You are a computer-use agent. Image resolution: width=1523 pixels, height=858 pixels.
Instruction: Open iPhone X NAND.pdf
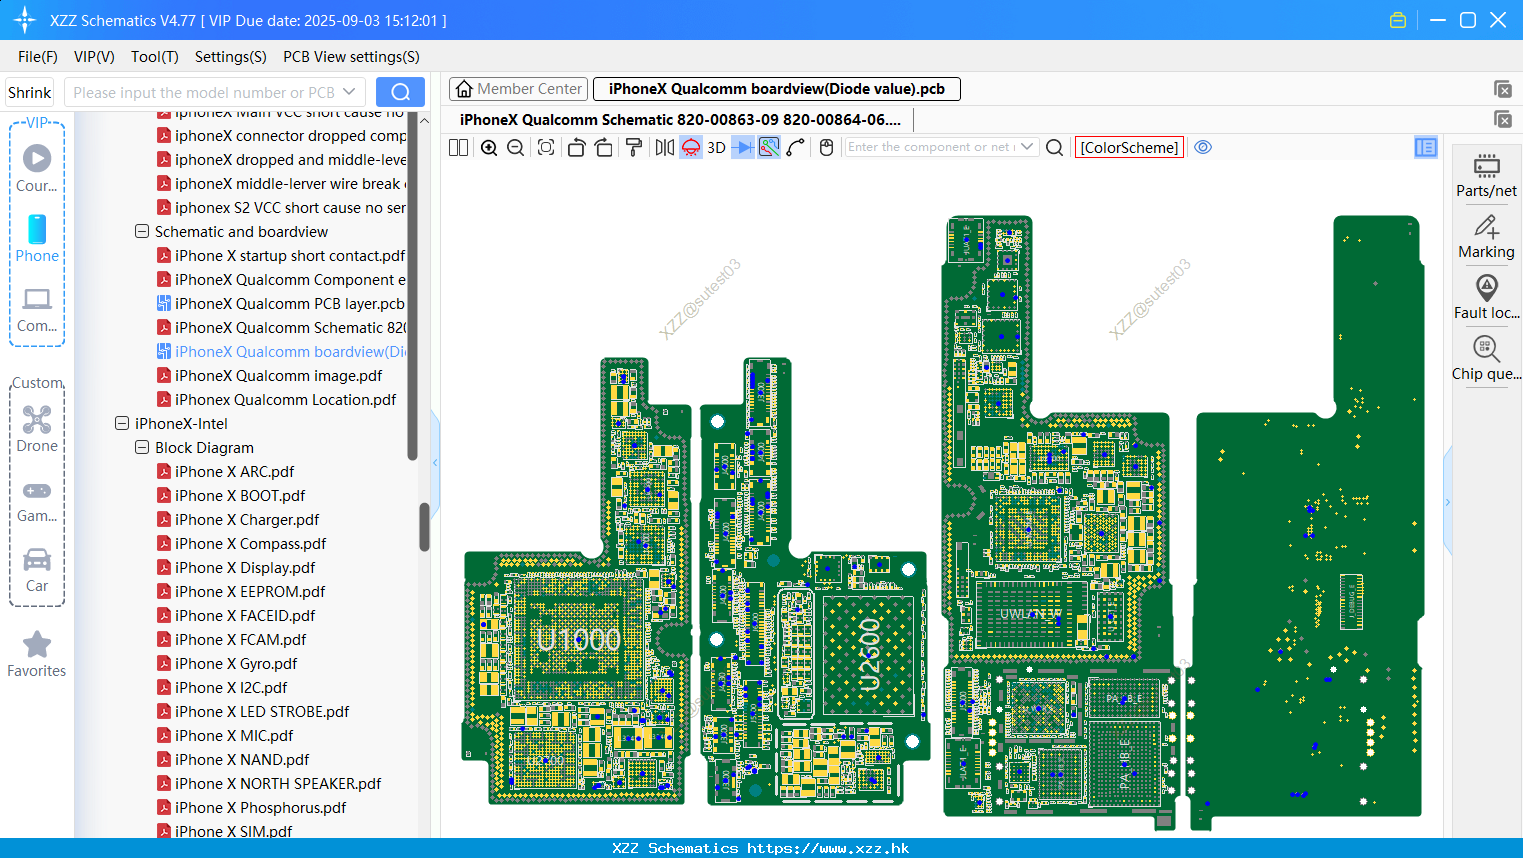242,759
